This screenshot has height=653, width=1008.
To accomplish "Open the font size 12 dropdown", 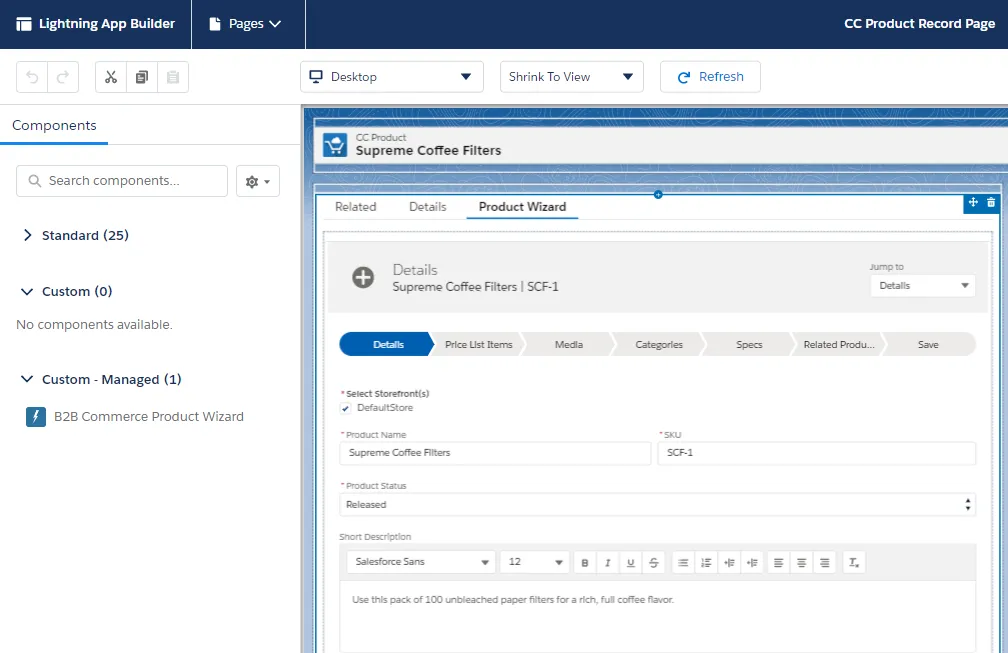I will coord(534,562).
